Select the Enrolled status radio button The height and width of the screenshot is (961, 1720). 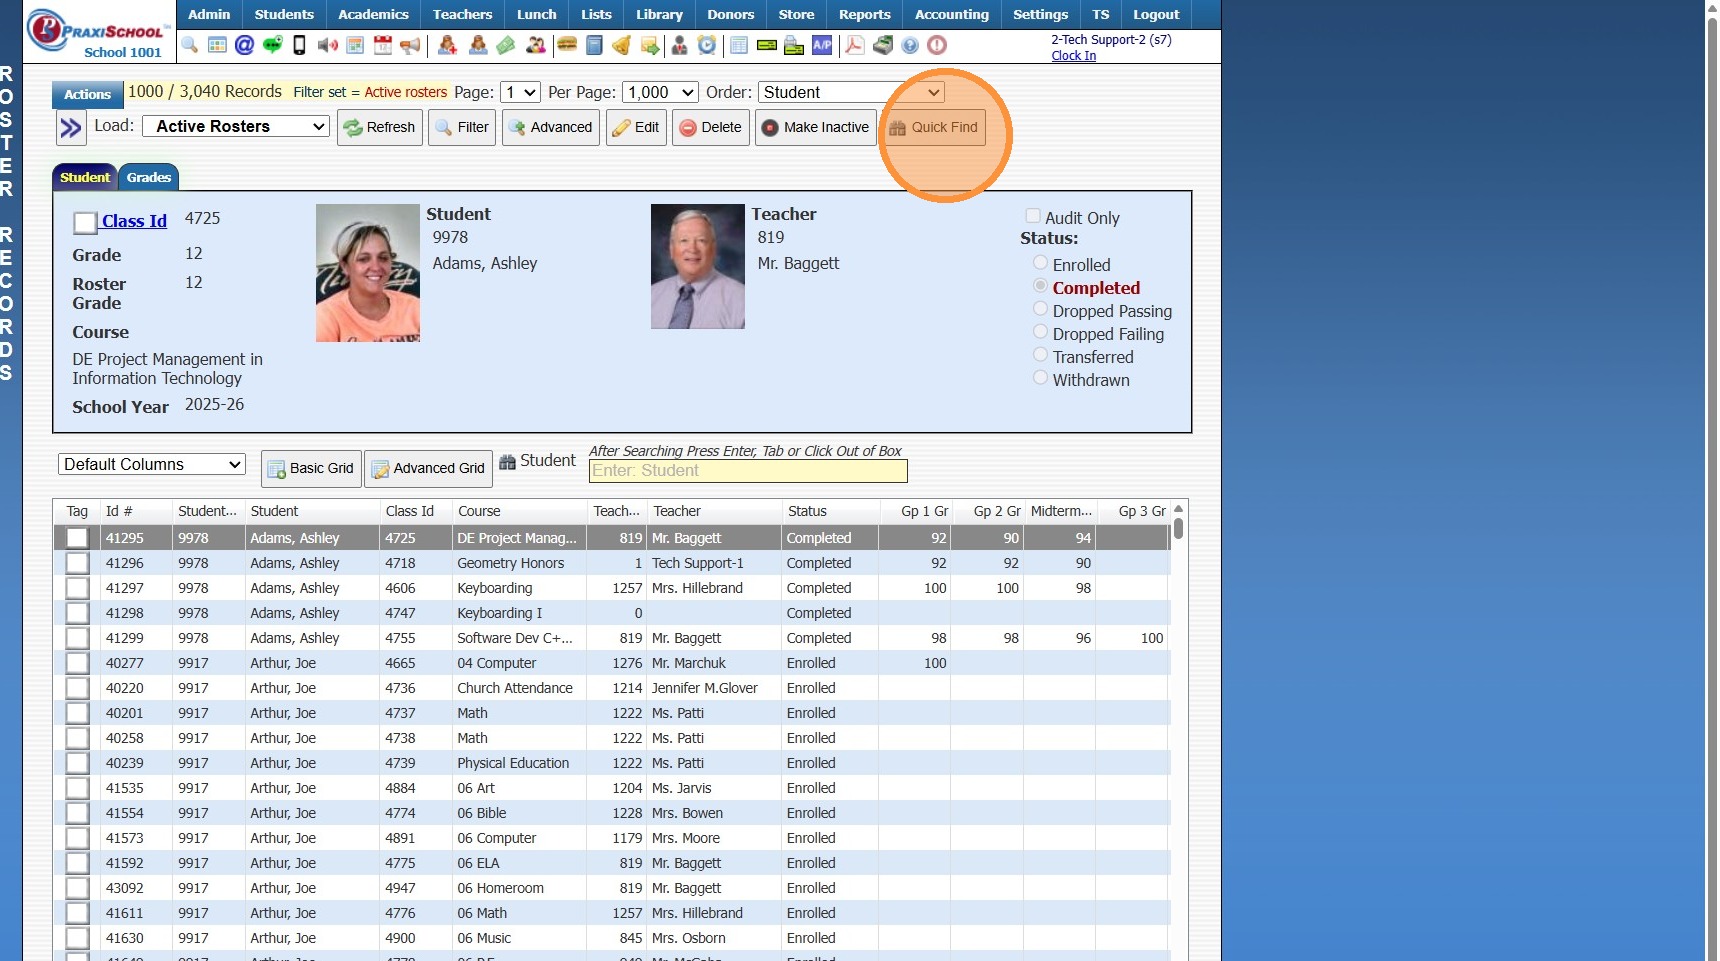(1040, 263)
